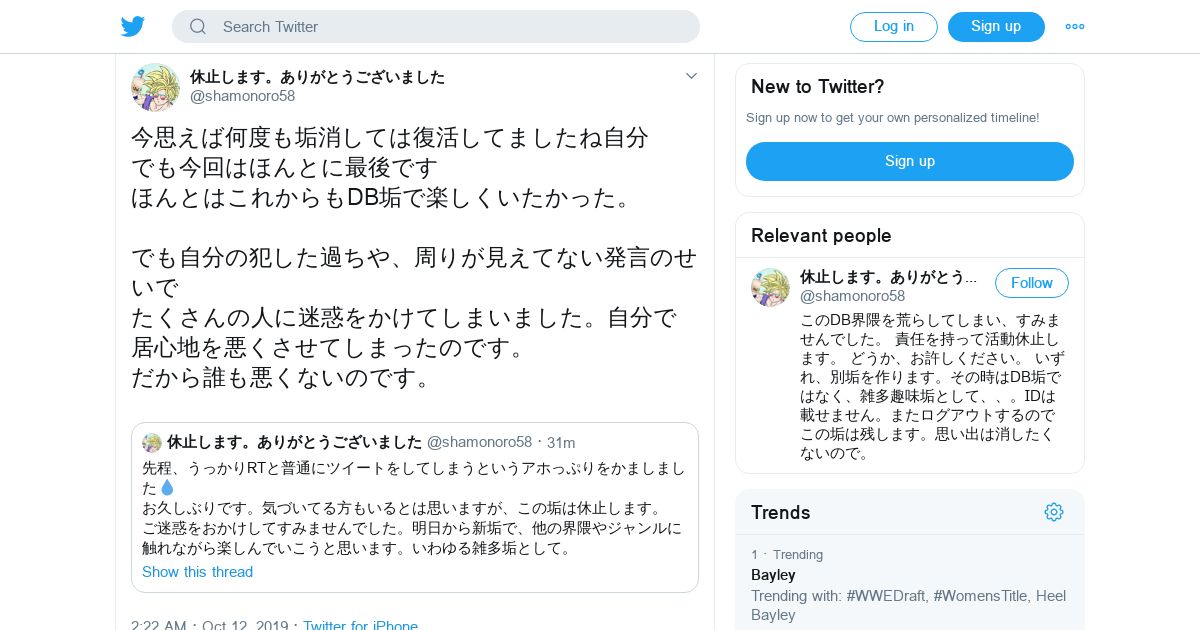Screen dimensions: 1200x630
Task: Follow the shamonoro58 account
Action: tap(1032, 283)
